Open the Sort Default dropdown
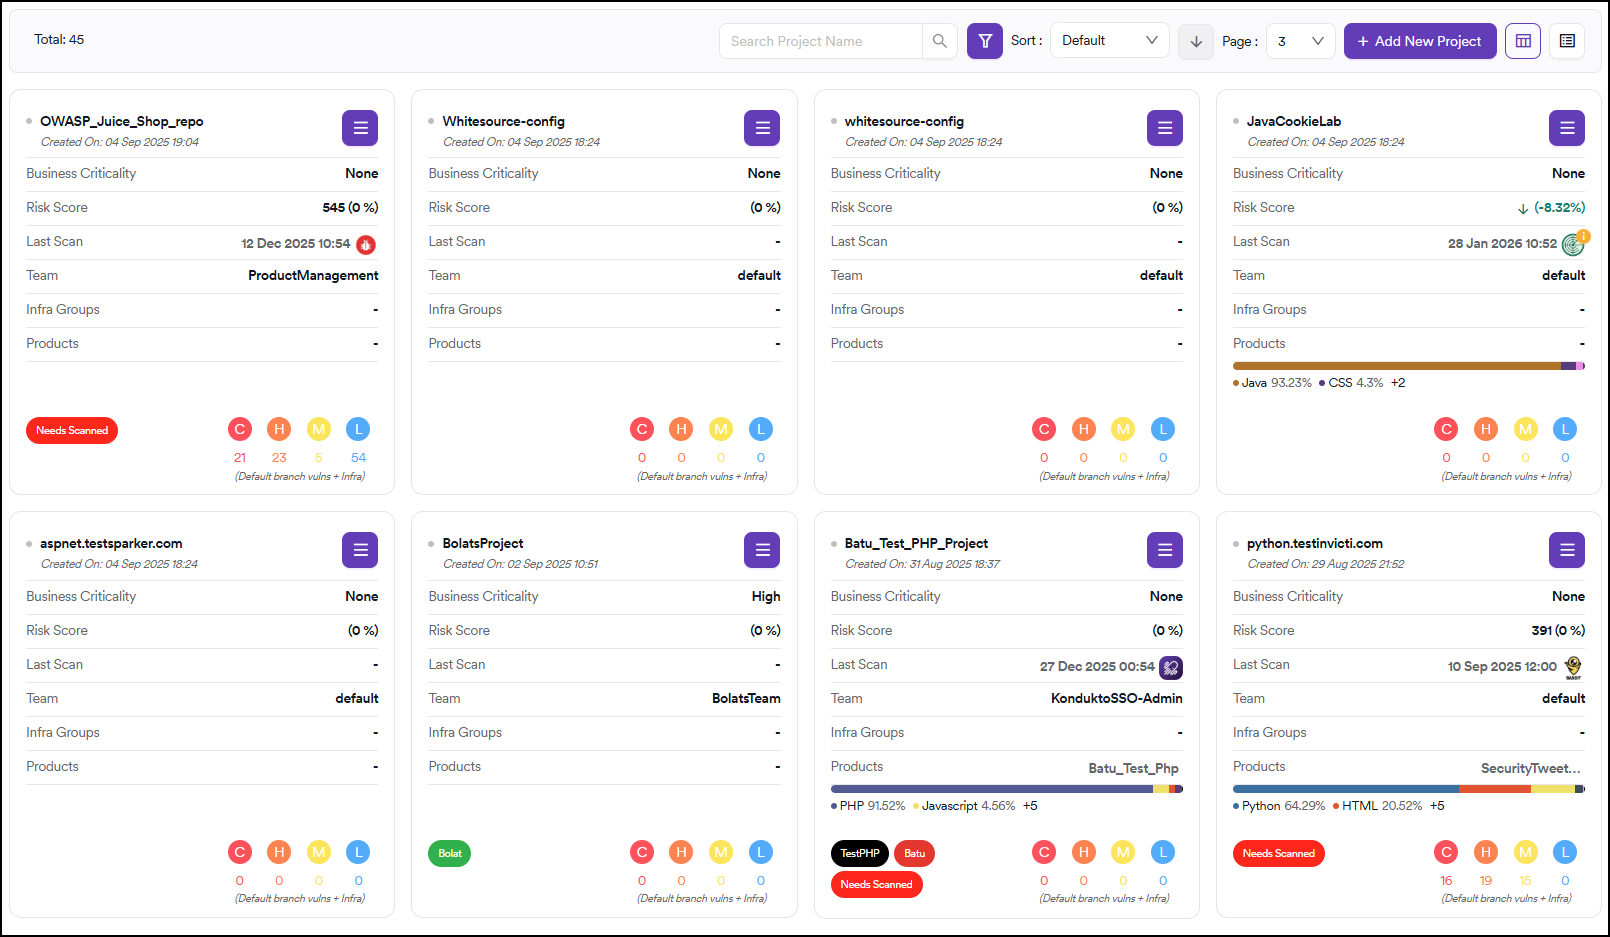Screen dimensions: 1610x937 click(1109, 41)
